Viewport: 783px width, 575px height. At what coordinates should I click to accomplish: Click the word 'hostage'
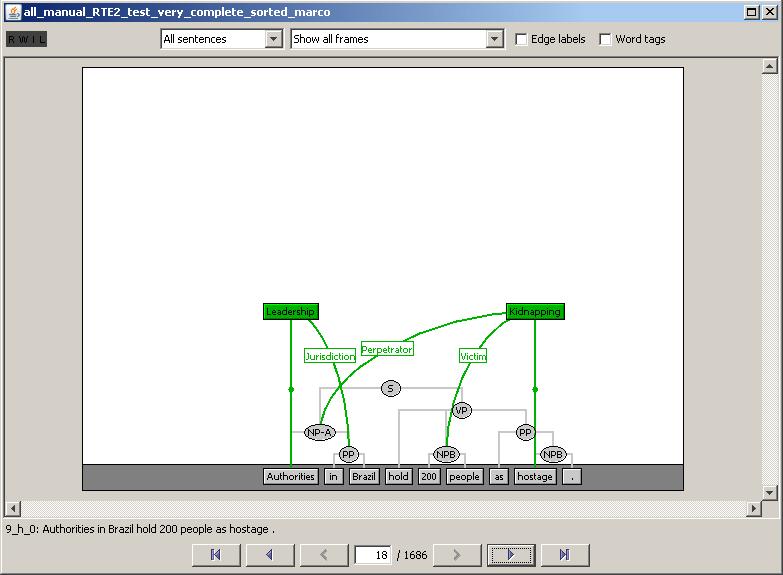click(535, 476)
